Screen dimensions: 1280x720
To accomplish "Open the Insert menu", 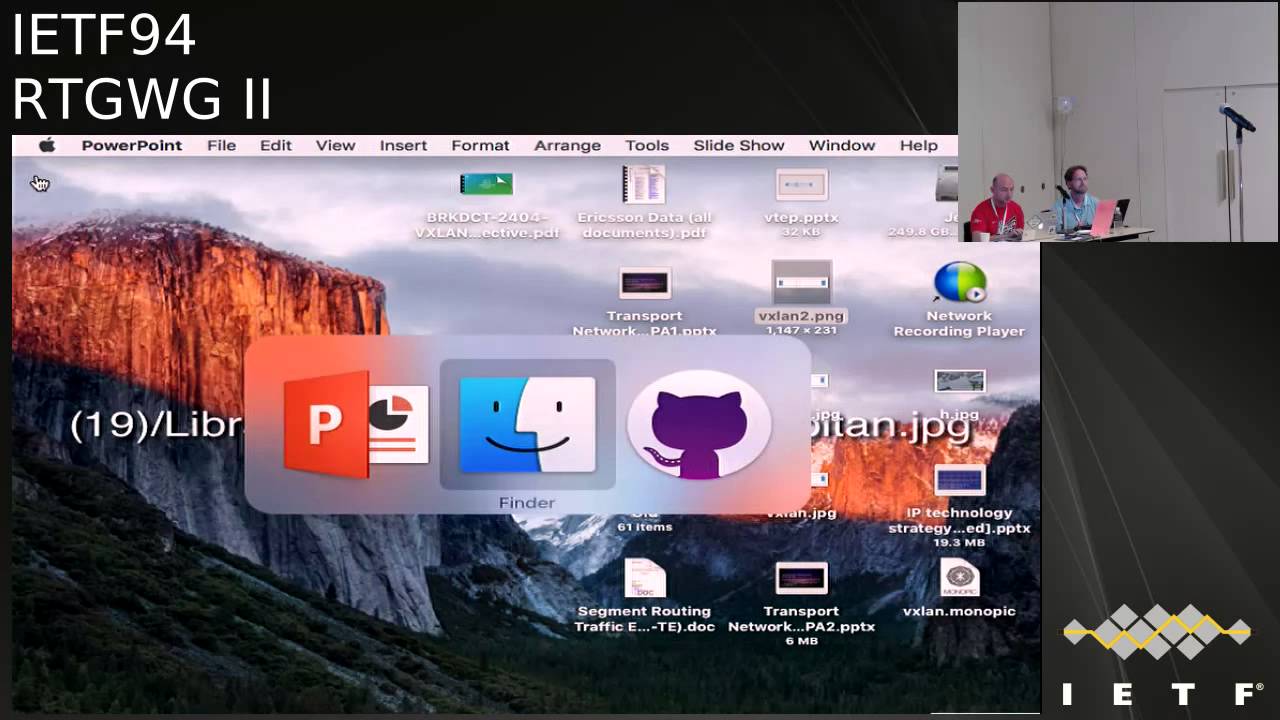I will point(403,145).
